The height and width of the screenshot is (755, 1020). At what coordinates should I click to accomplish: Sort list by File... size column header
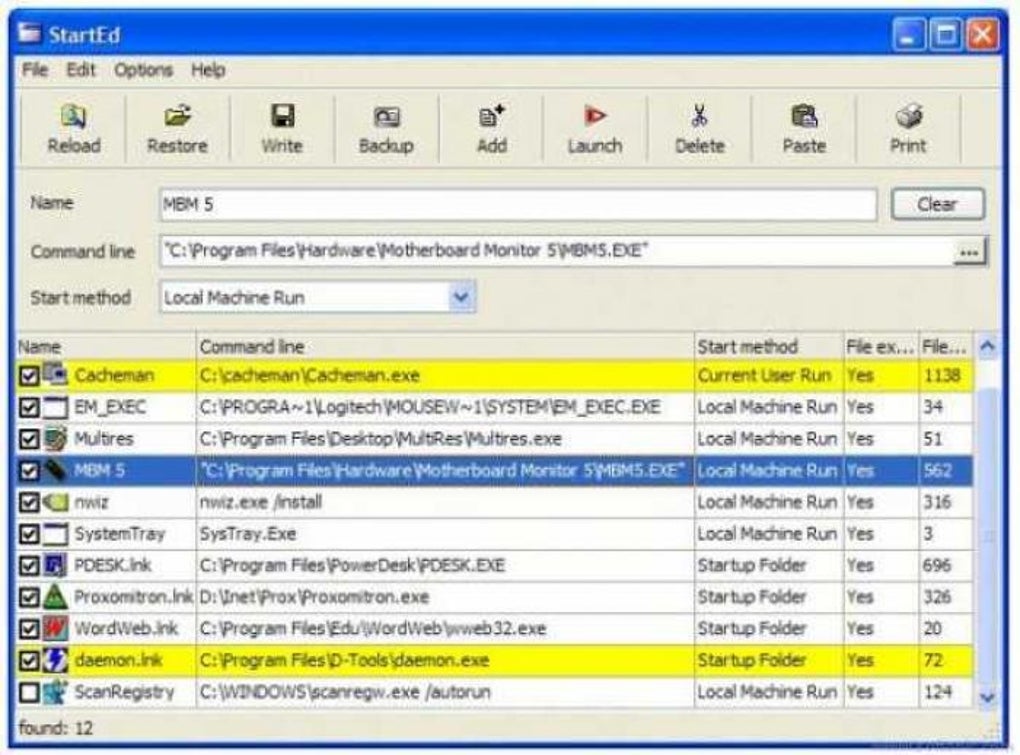point(946,347)
